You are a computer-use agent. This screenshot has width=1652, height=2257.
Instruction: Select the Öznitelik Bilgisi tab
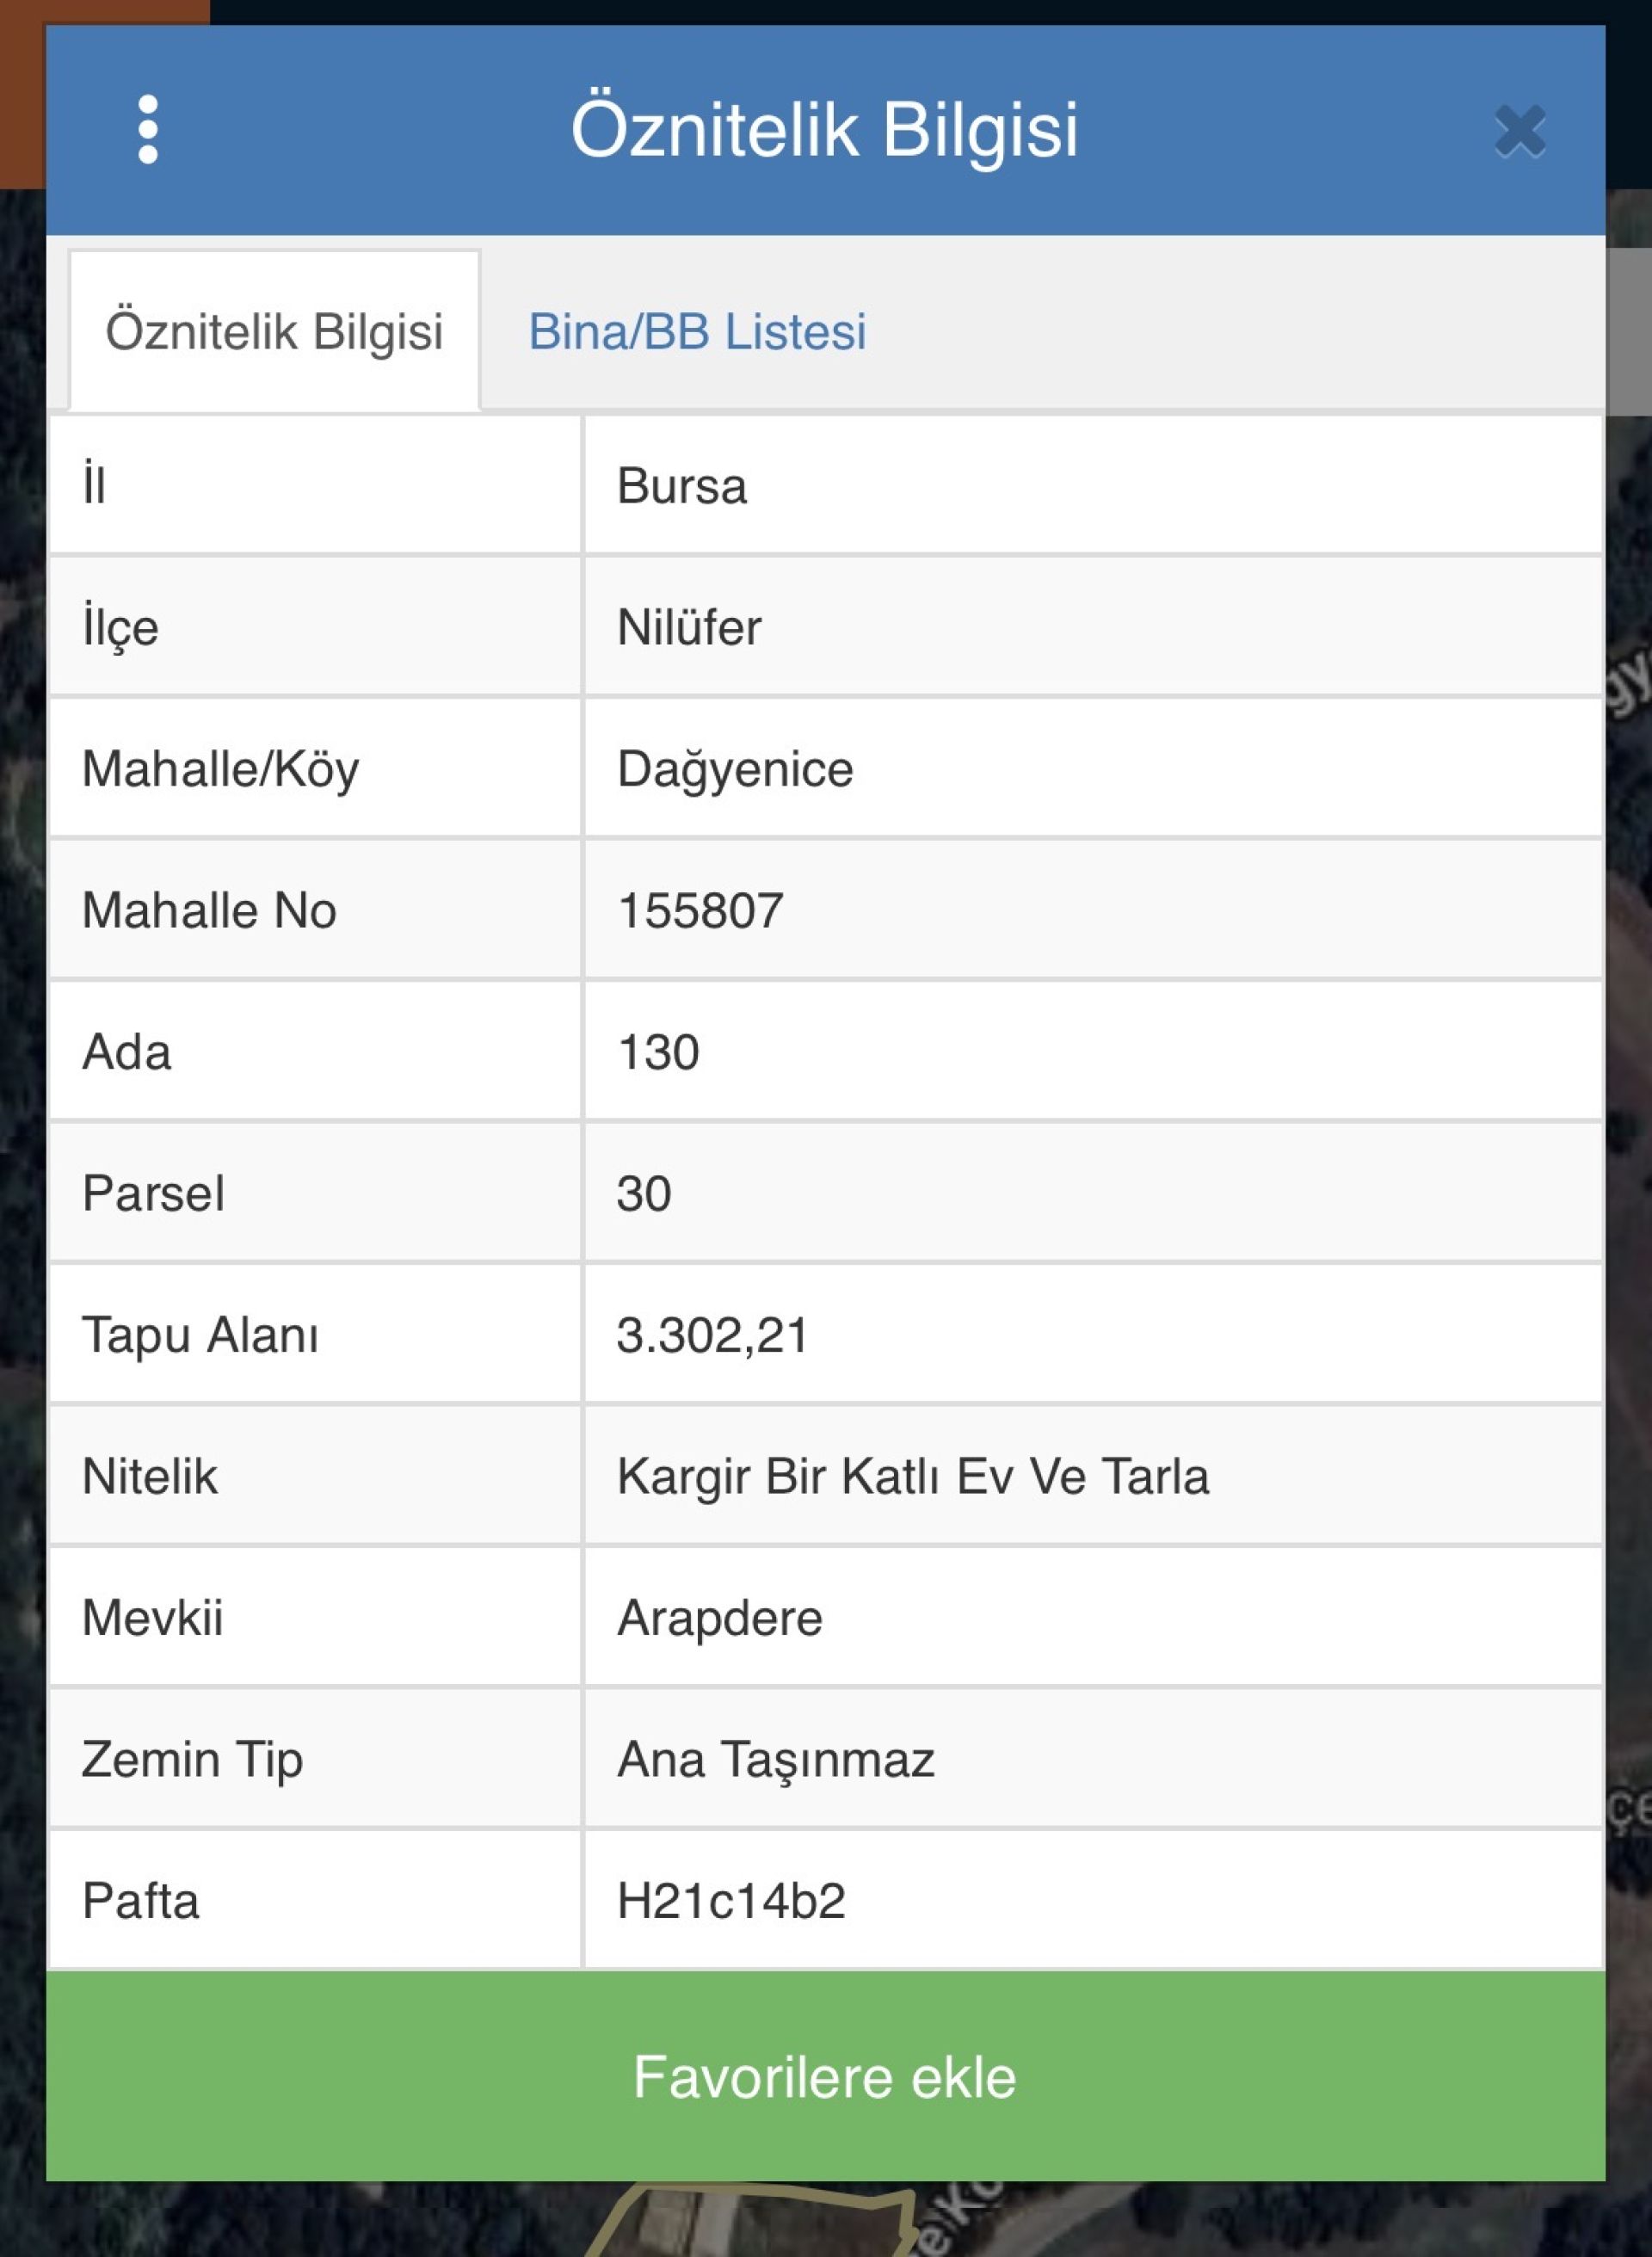pos(274,332)
